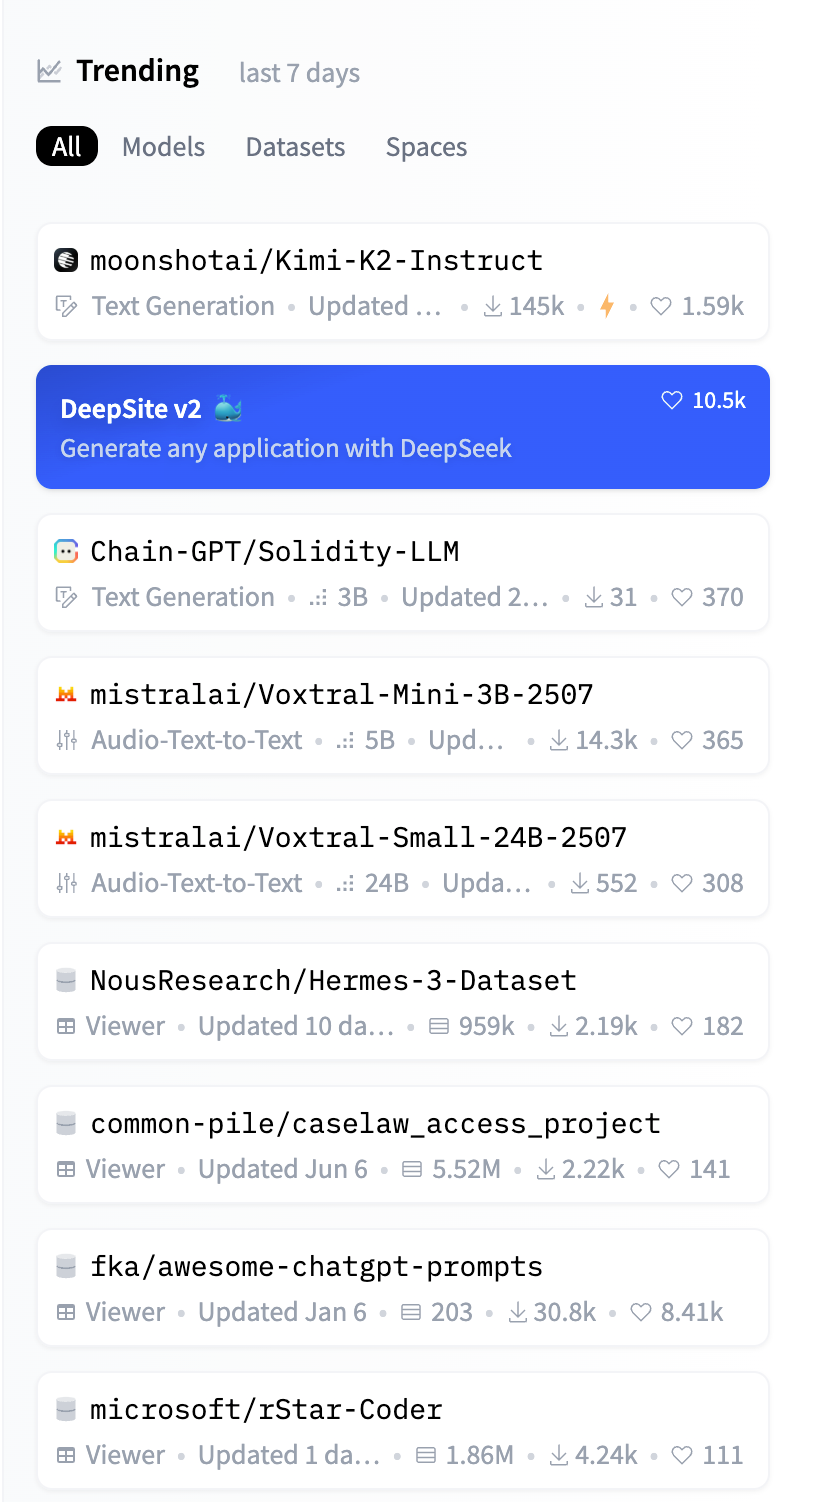Click the Chain-GPT avatar icon
The height and width of the screenshot is (1502, 820).
66,551
